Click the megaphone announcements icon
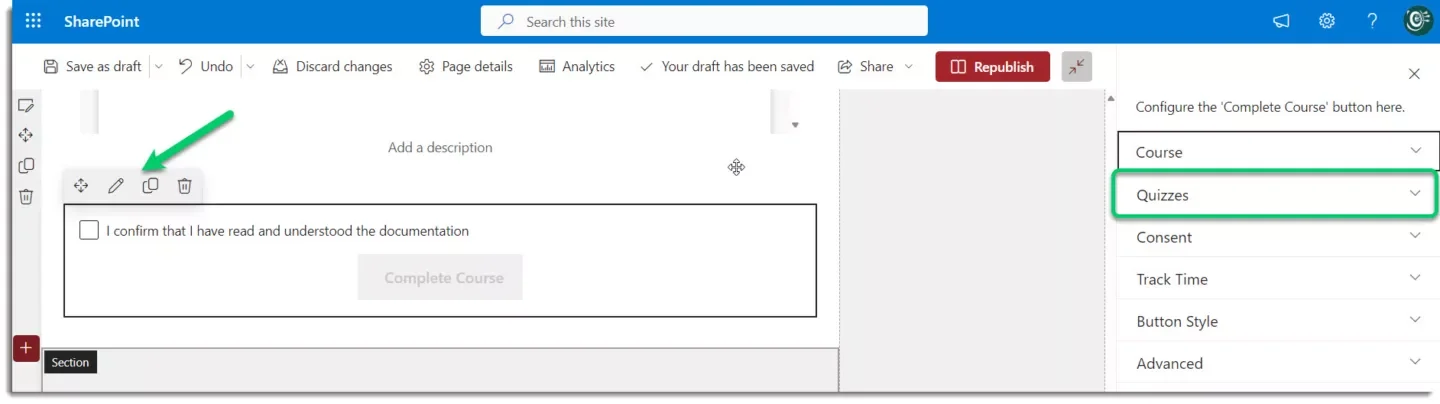This screenshot has width=1440, height=404. [x=1281, y=21]
